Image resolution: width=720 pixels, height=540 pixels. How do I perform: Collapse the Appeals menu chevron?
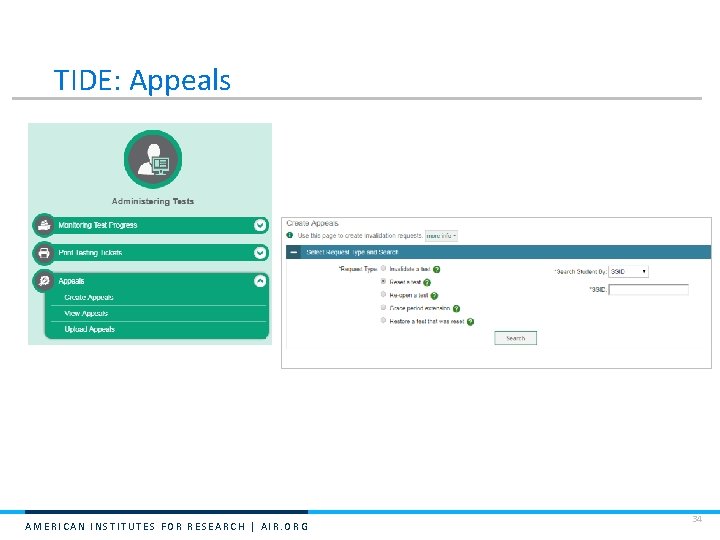coord(260,281)
